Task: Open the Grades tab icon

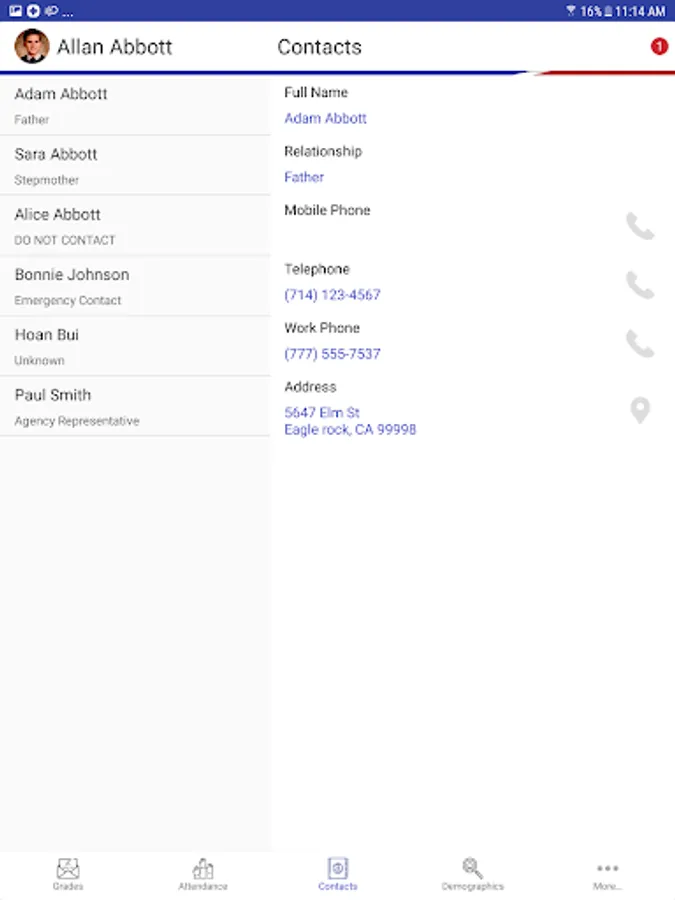Action: pos(68,874)
